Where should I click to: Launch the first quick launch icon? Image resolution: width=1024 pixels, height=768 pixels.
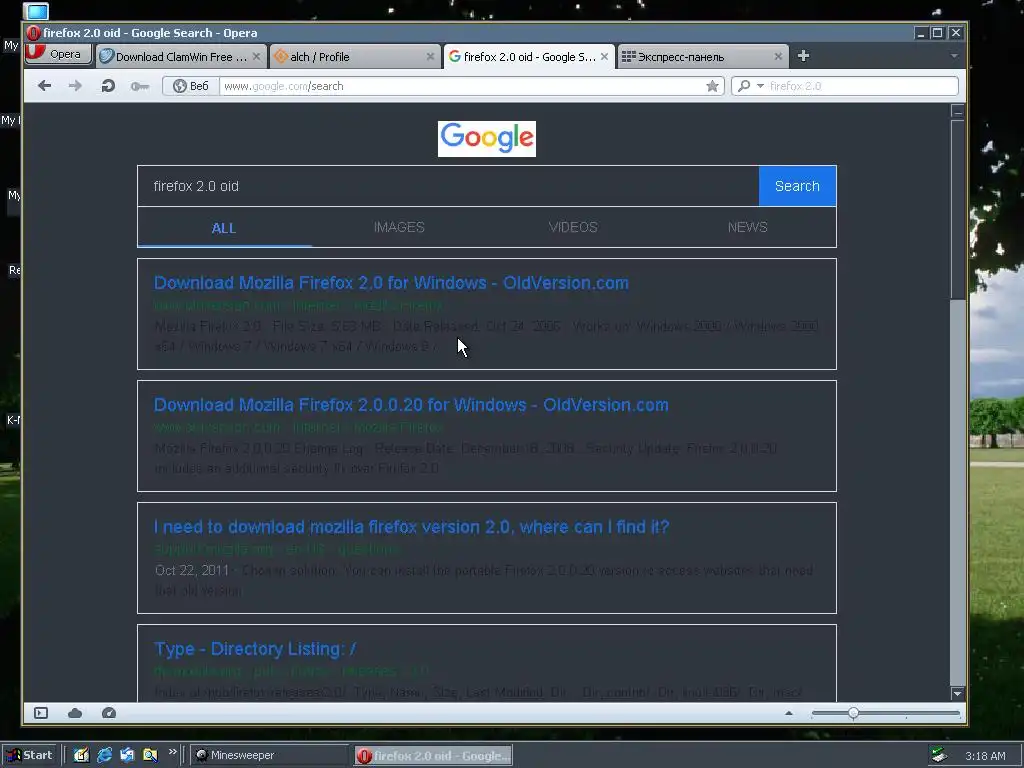pos(81,755)
